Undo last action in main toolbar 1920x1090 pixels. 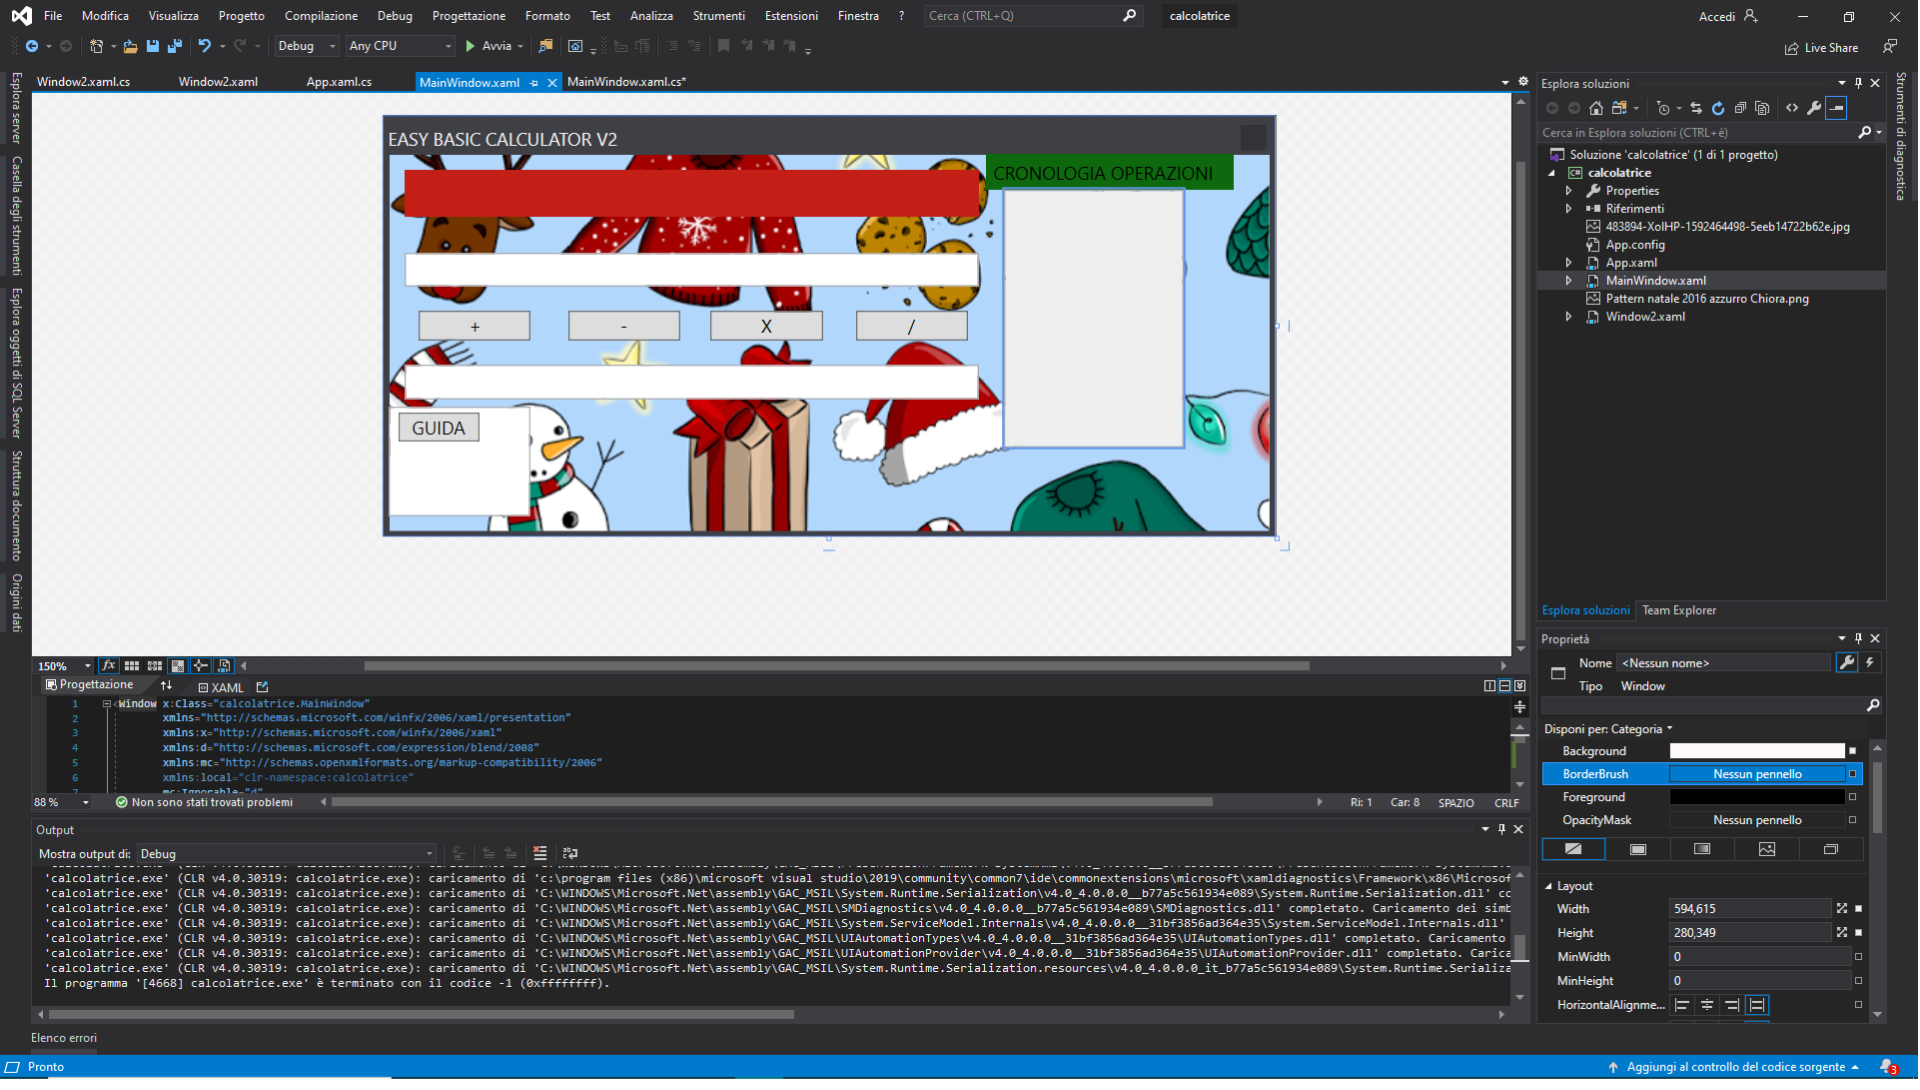point(204,47)
